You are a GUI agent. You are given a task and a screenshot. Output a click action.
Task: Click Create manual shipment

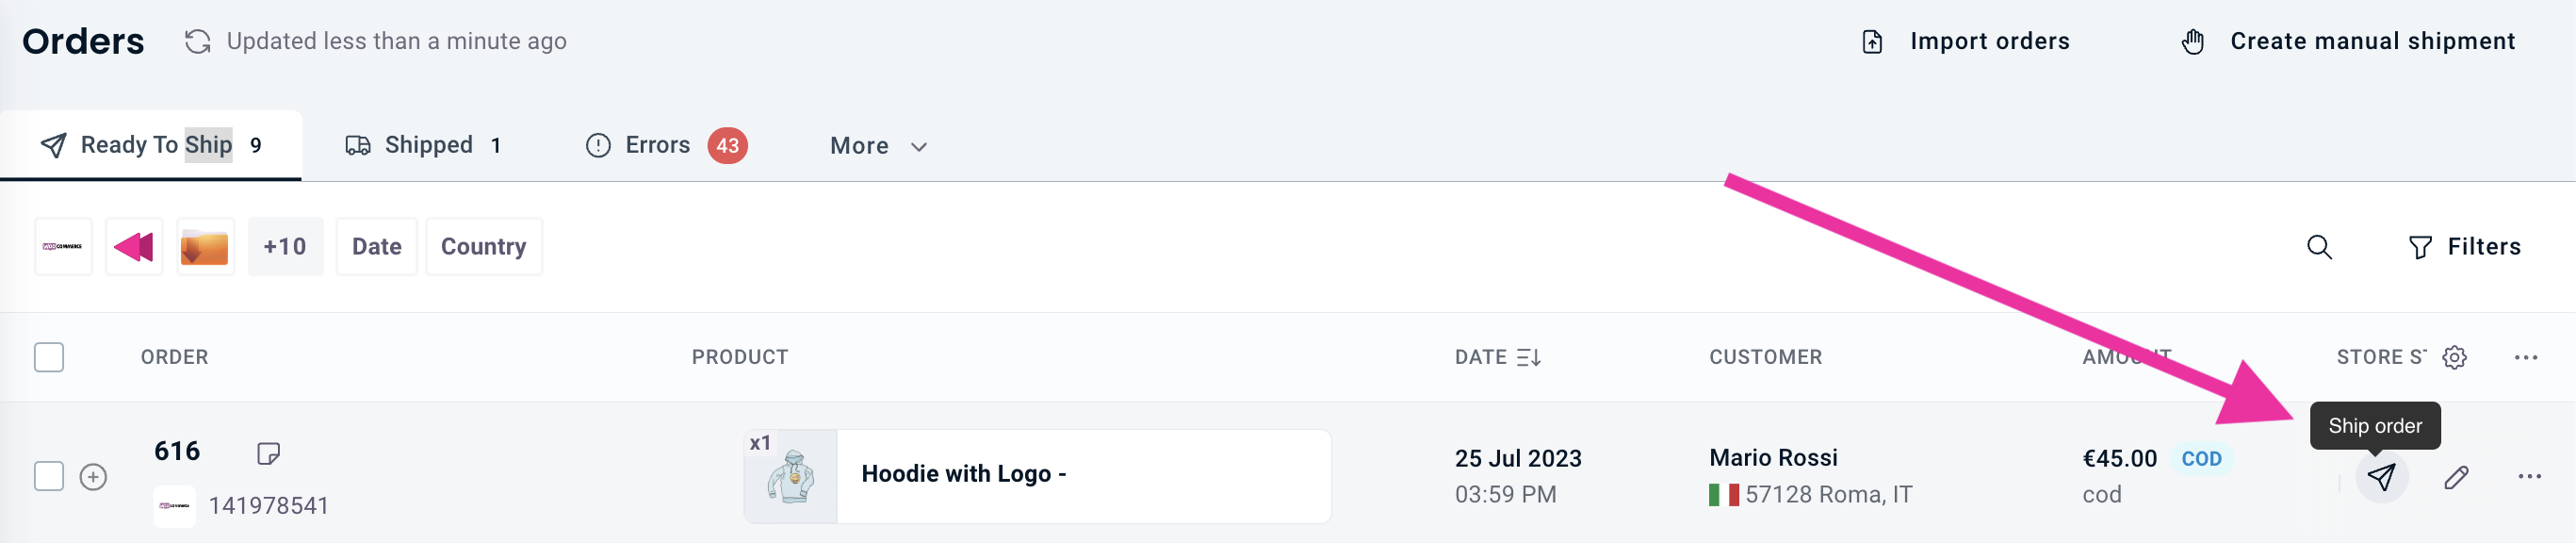tap(2347, 41)
